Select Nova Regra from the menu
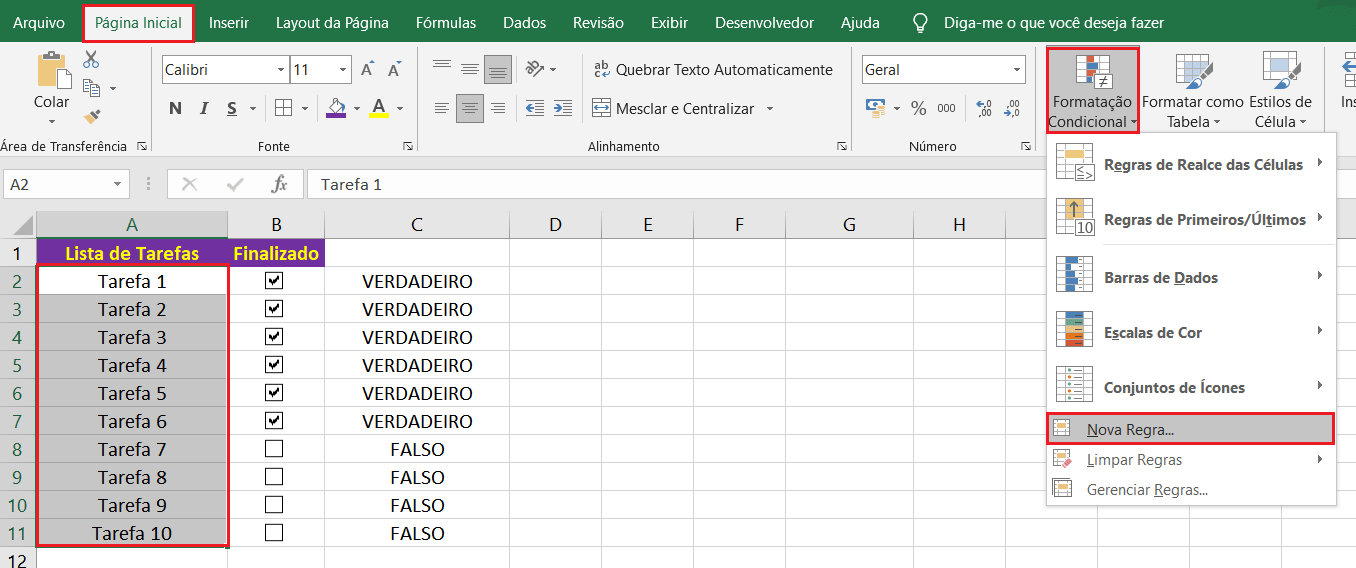This screenshot has height=568, width=1356. click(1130, 429)
